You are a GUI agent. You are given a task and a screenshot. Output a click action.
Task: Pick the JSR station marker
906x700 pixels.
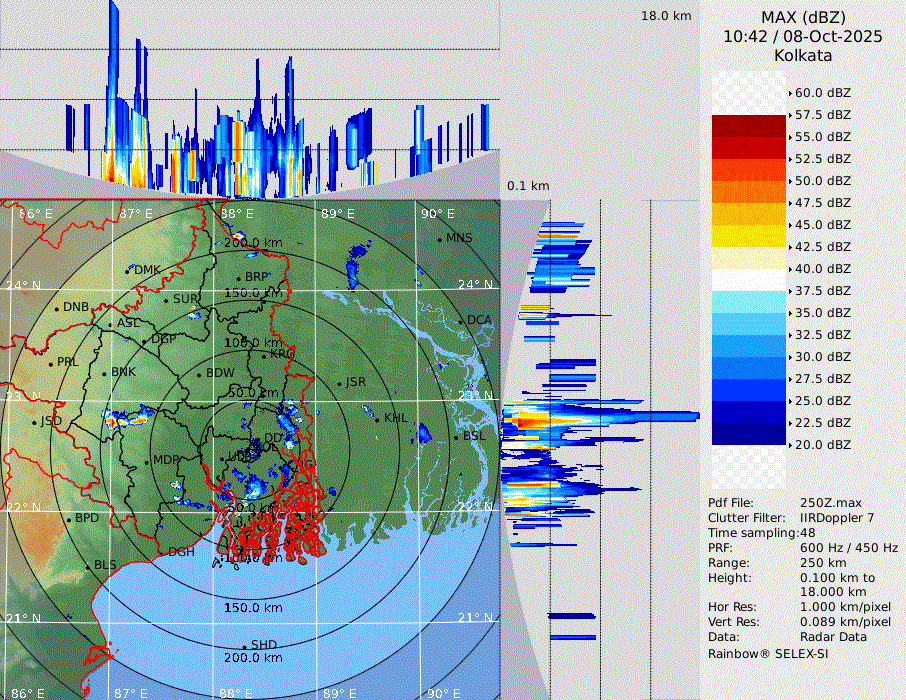pyautogui.click(x=340, y=383)
